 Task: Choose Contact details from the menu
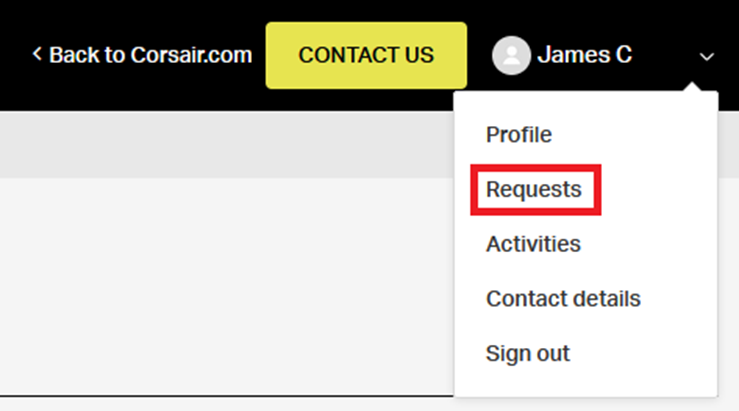(x=563, y=299)
